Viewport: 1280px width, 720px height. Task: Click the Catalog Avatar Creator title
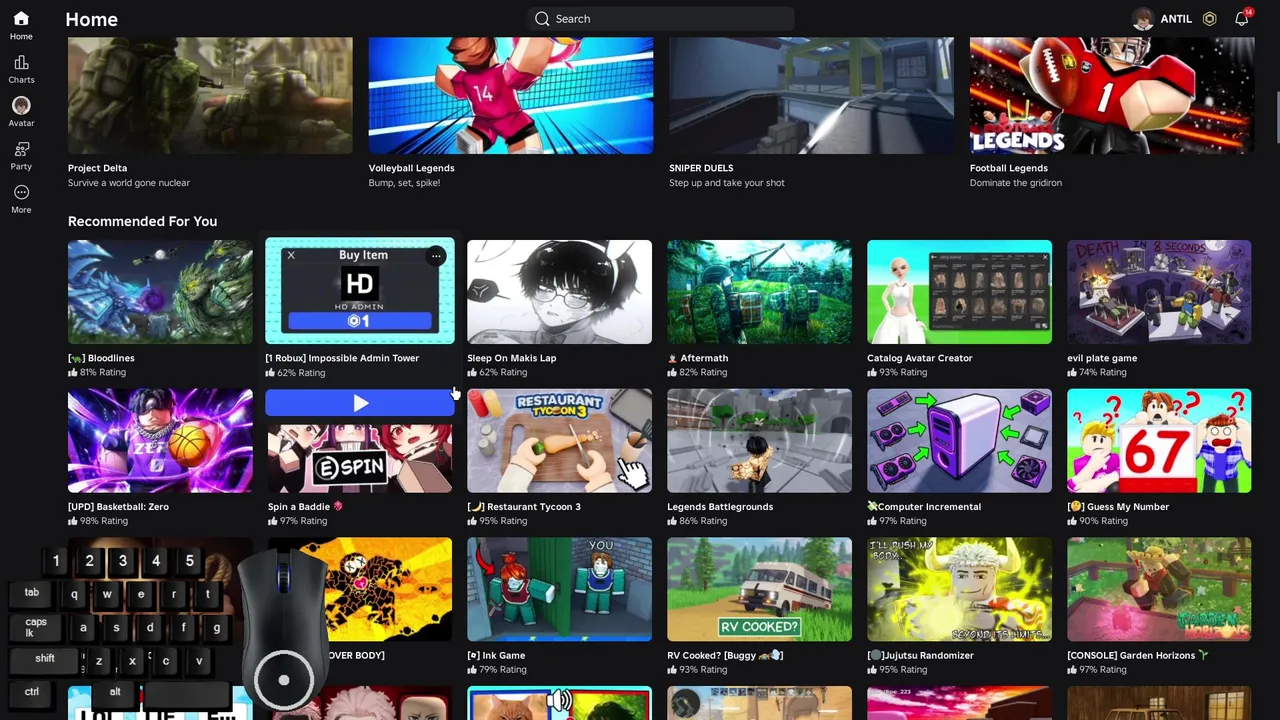(x=919, y=358)
